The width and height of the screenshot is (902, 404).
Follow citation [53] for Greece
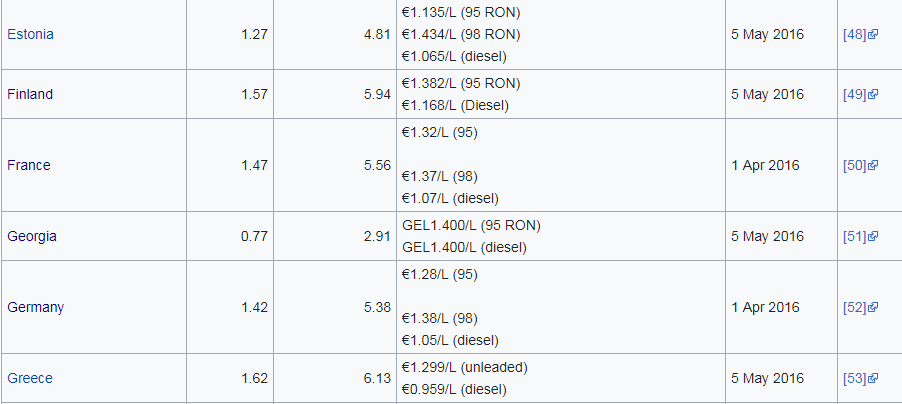pos(855,379)
